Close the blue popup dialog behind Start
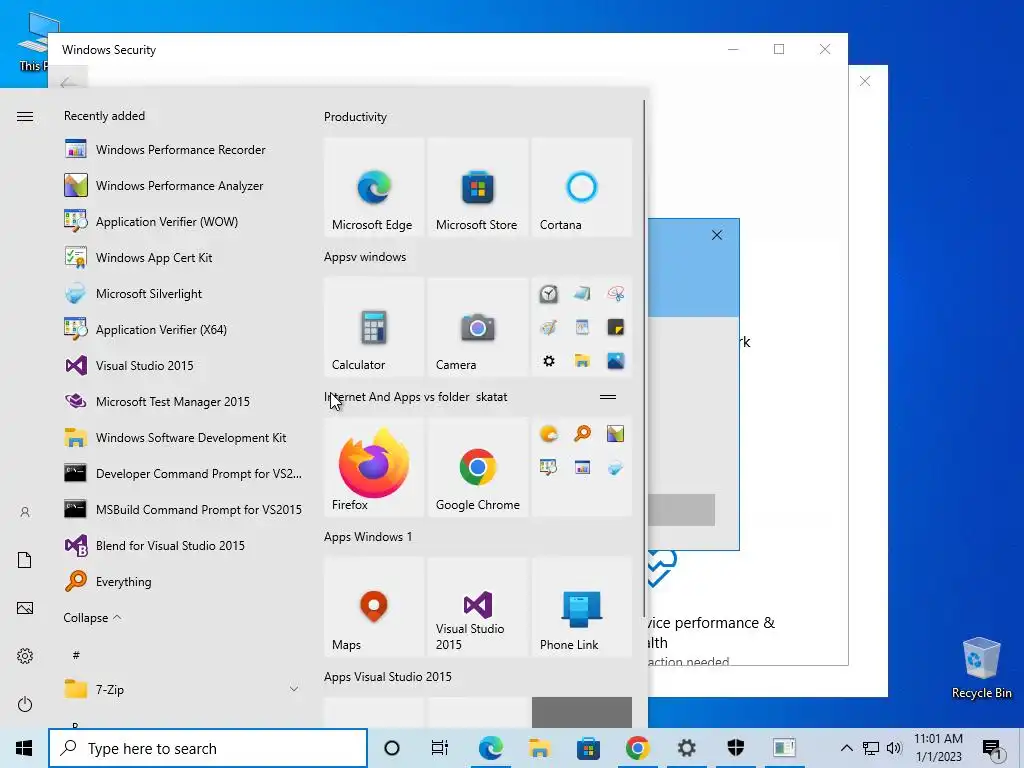This screenshot has width=1024, height=768. (x=716, y=235)
